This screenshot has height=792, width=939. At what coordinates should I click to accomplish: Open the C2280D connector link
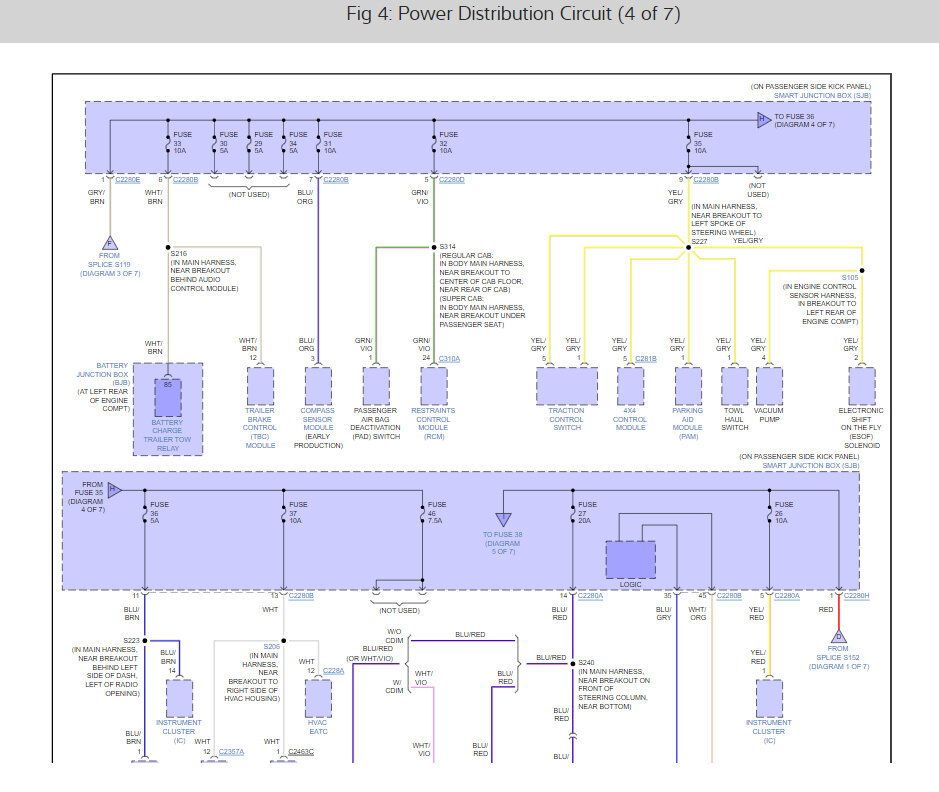(x=452, y=180)
